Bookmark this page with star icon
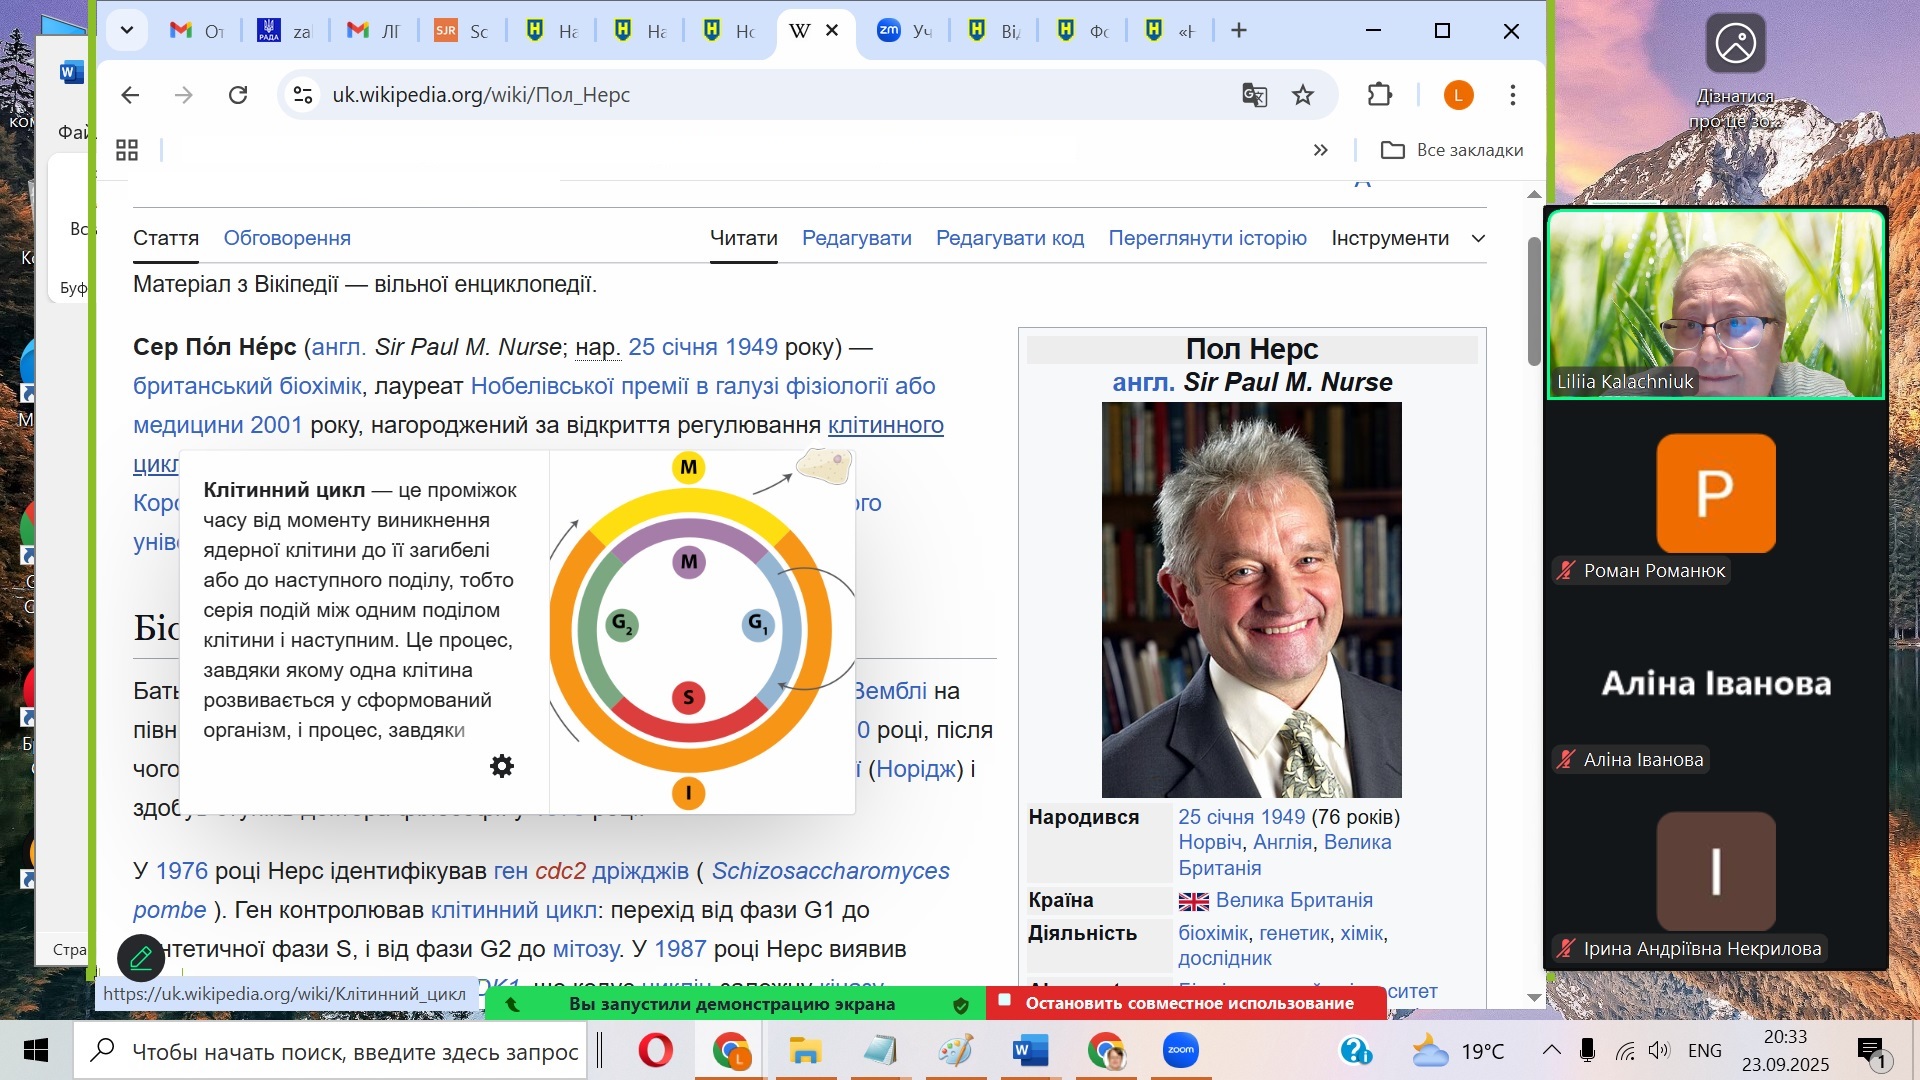1920x1080 pixels. [x=1303, y=95]
